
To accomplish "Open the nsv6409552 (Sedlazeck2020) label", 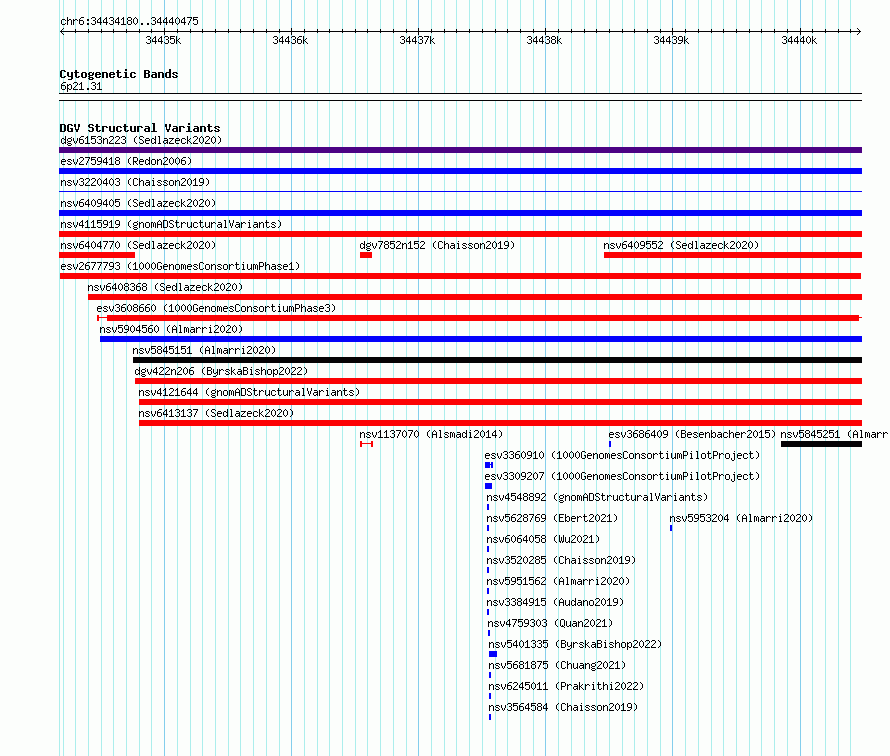I will point(681,245).
